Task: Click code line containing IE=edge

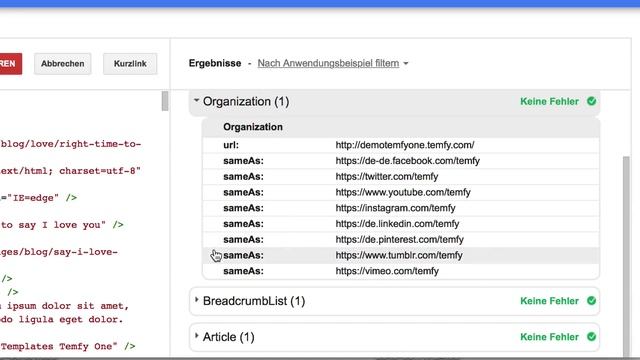Action: click(38, 198)
